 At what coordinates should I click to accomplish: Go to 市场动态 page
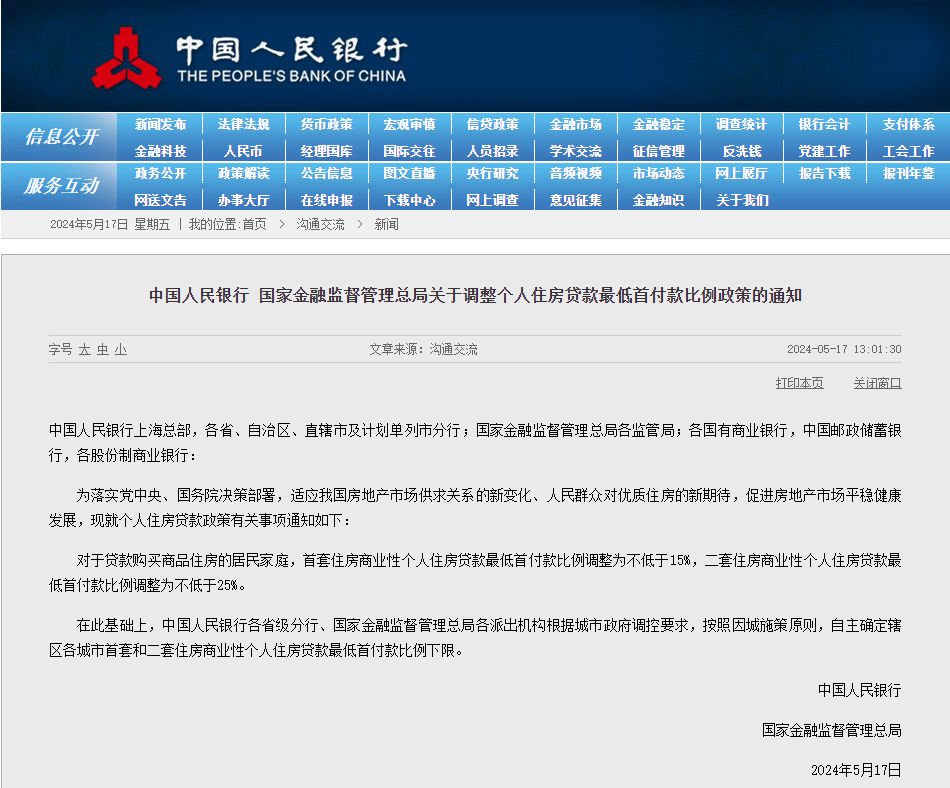(x=659, y=173)
